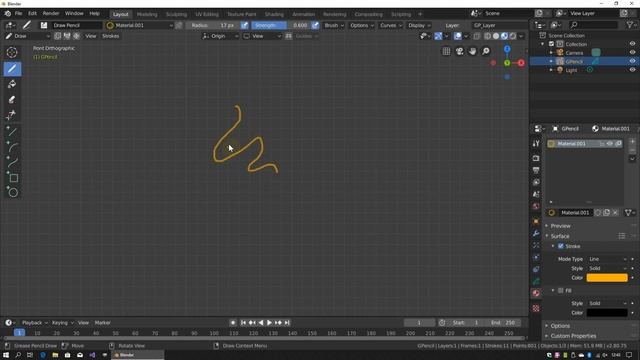Click the brush Strength slider

pos(281,25)
